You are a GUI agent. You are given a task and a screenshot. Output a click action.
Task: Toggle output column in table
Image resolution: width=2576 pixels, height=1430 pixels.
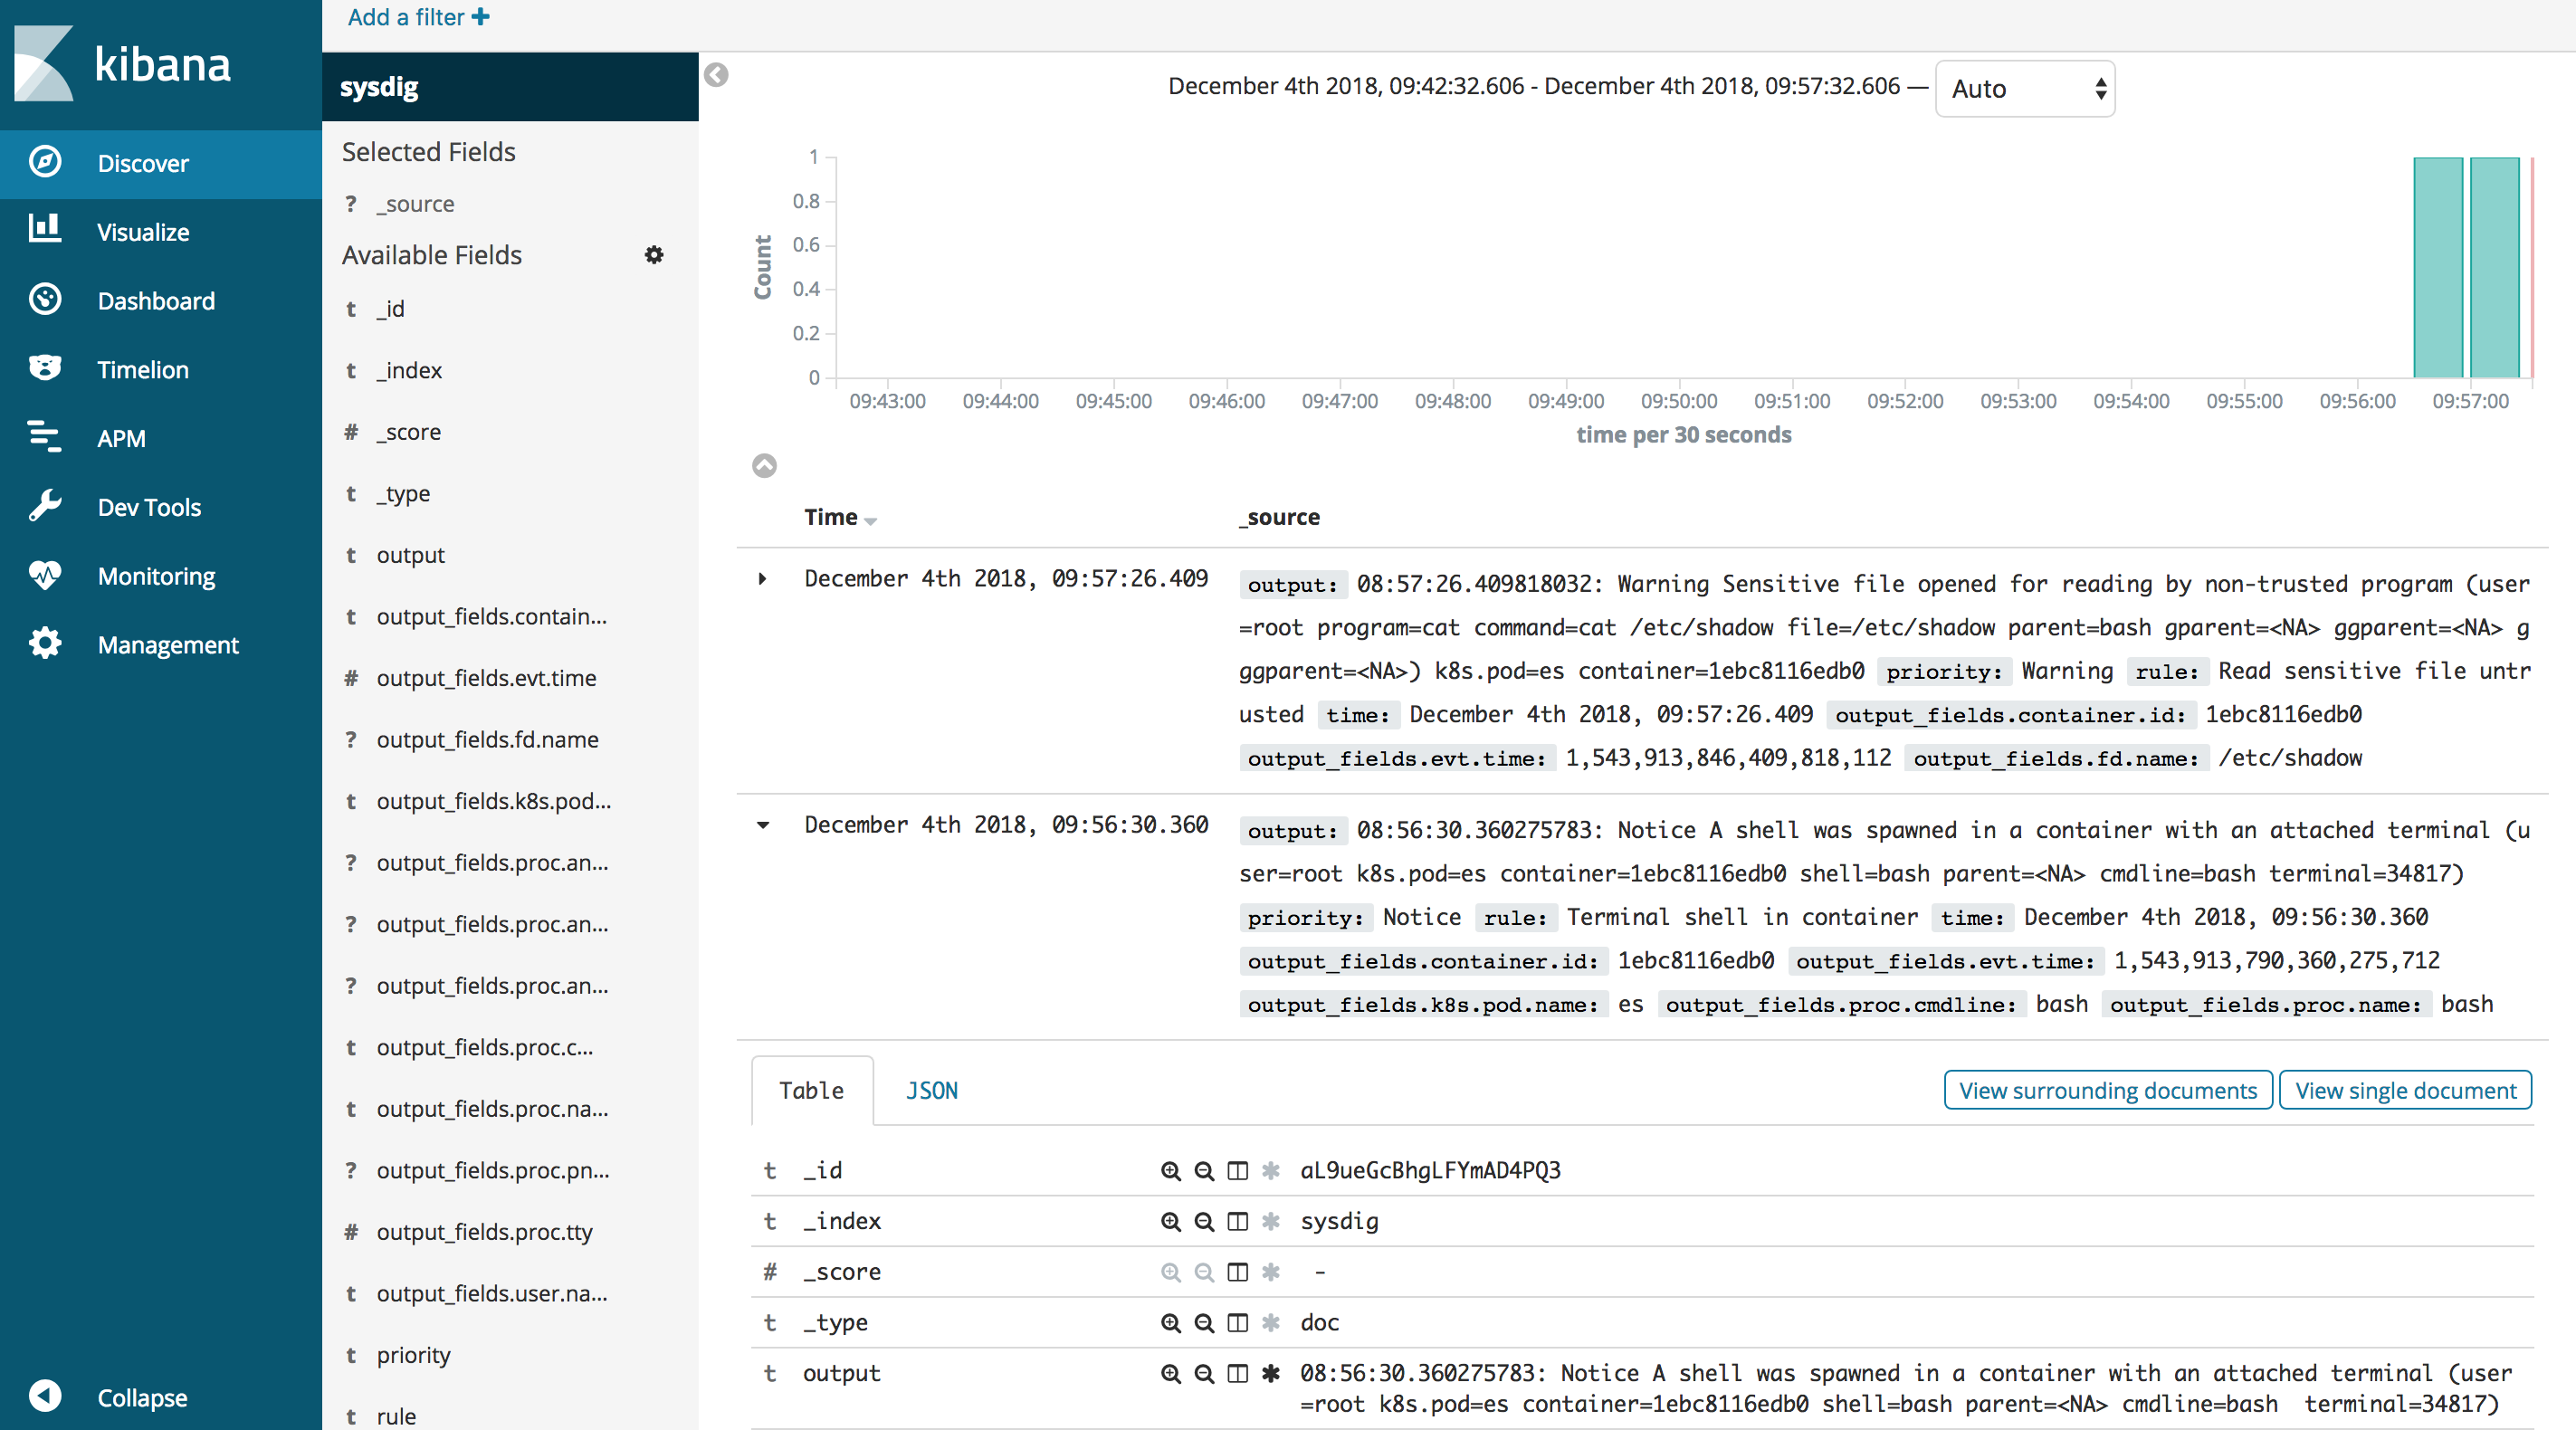click(1238, 1373)
